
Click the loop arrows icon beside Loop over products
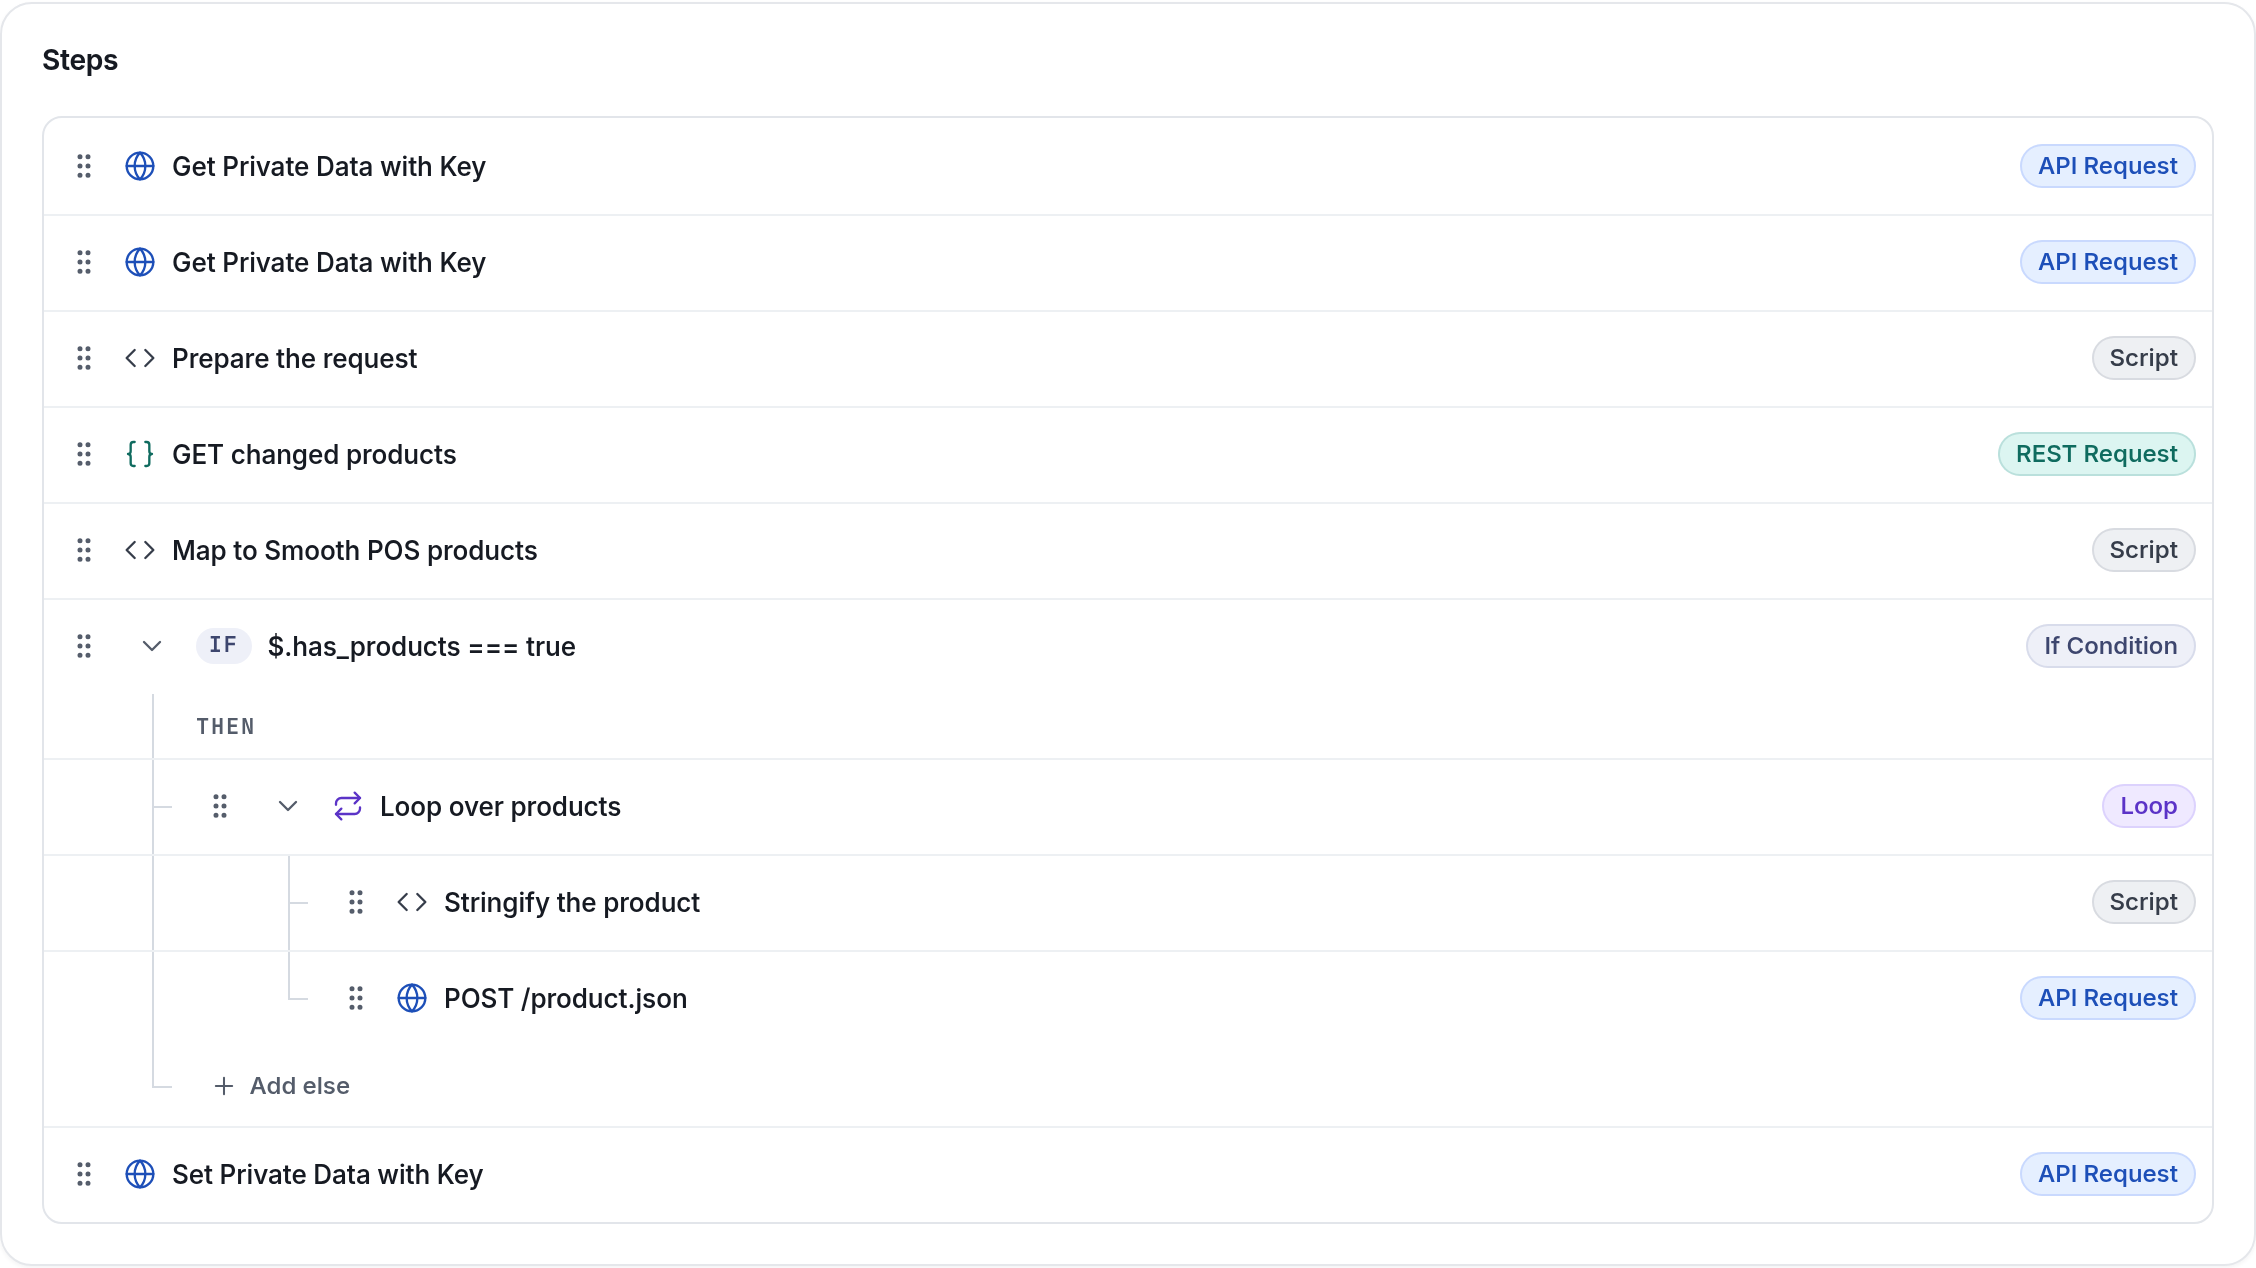348,806
